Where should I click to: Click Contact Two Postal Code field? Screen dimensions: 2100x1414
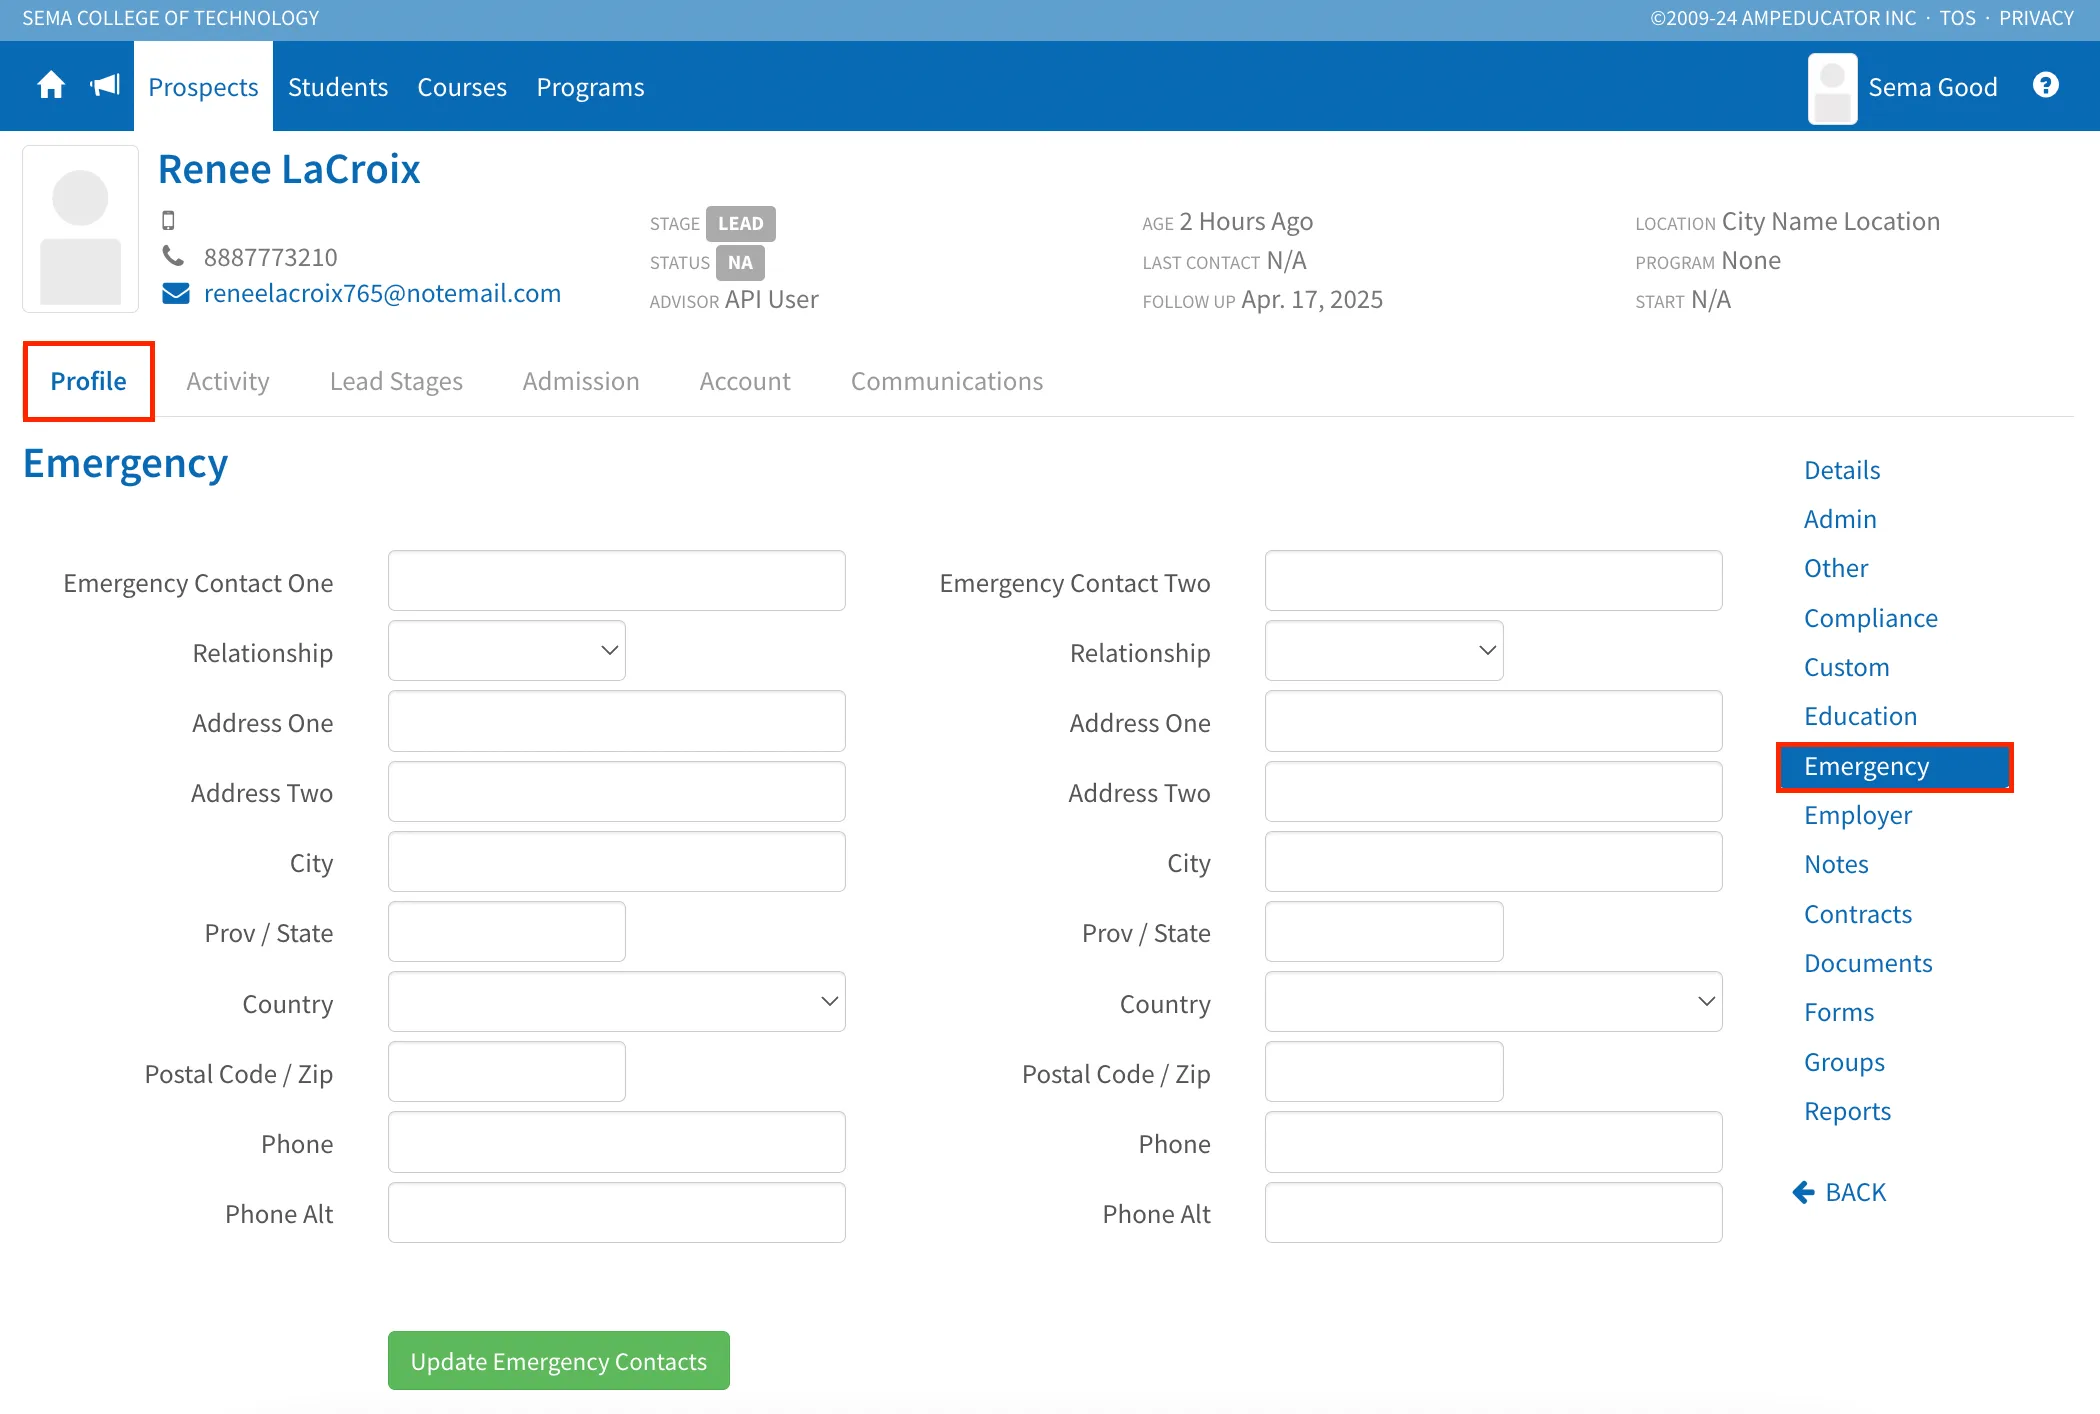[1384, 1072]
